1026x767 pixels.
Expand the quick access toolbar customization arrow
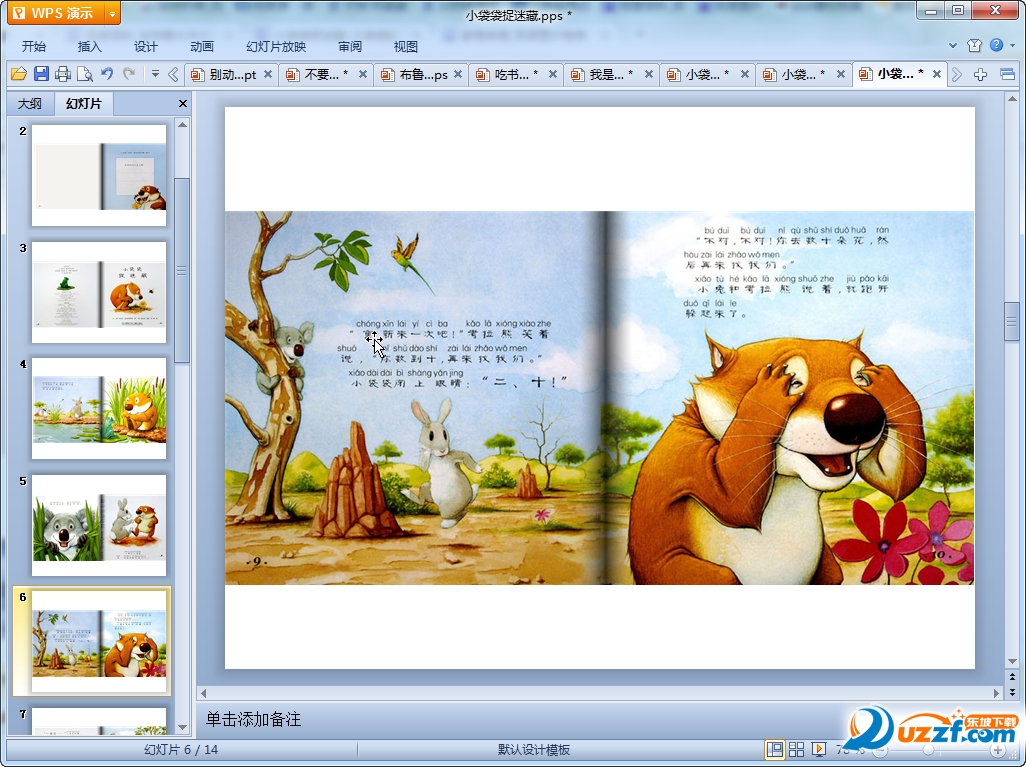pyautogui.click(x=155, y=74)
